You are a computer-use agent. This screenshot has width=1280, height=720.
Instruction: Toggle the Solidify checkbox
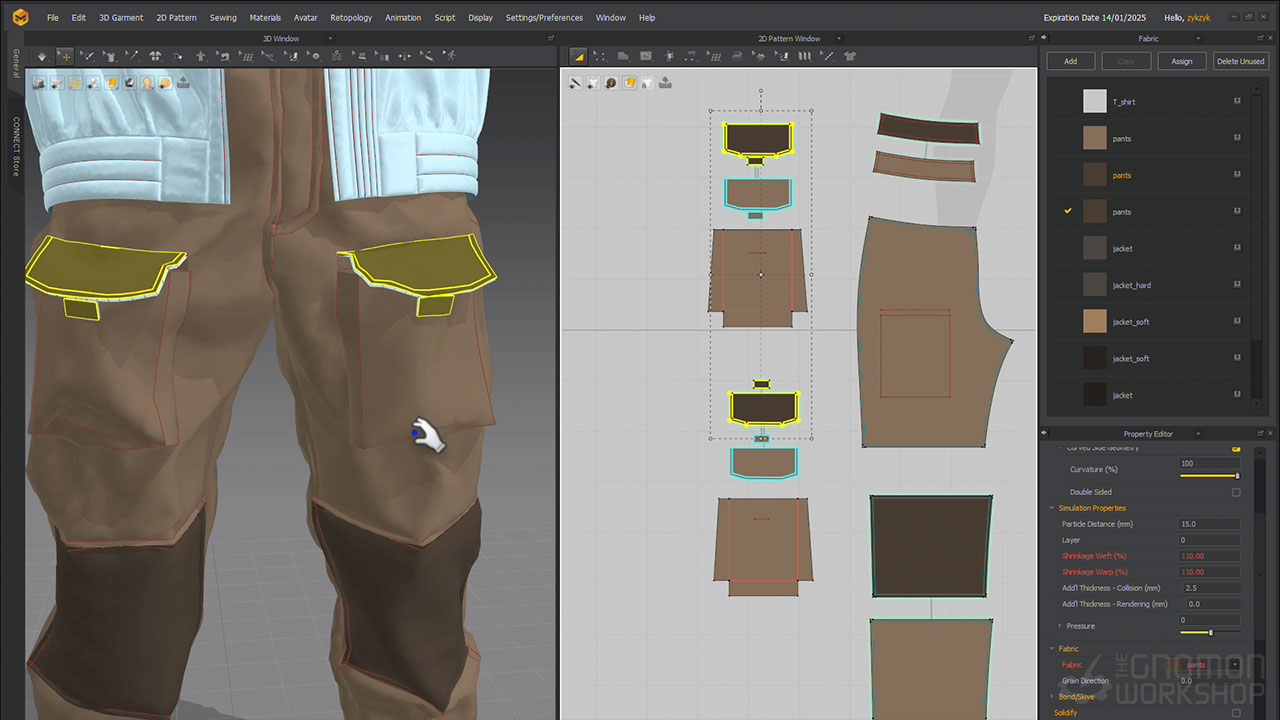point(1236,713)
